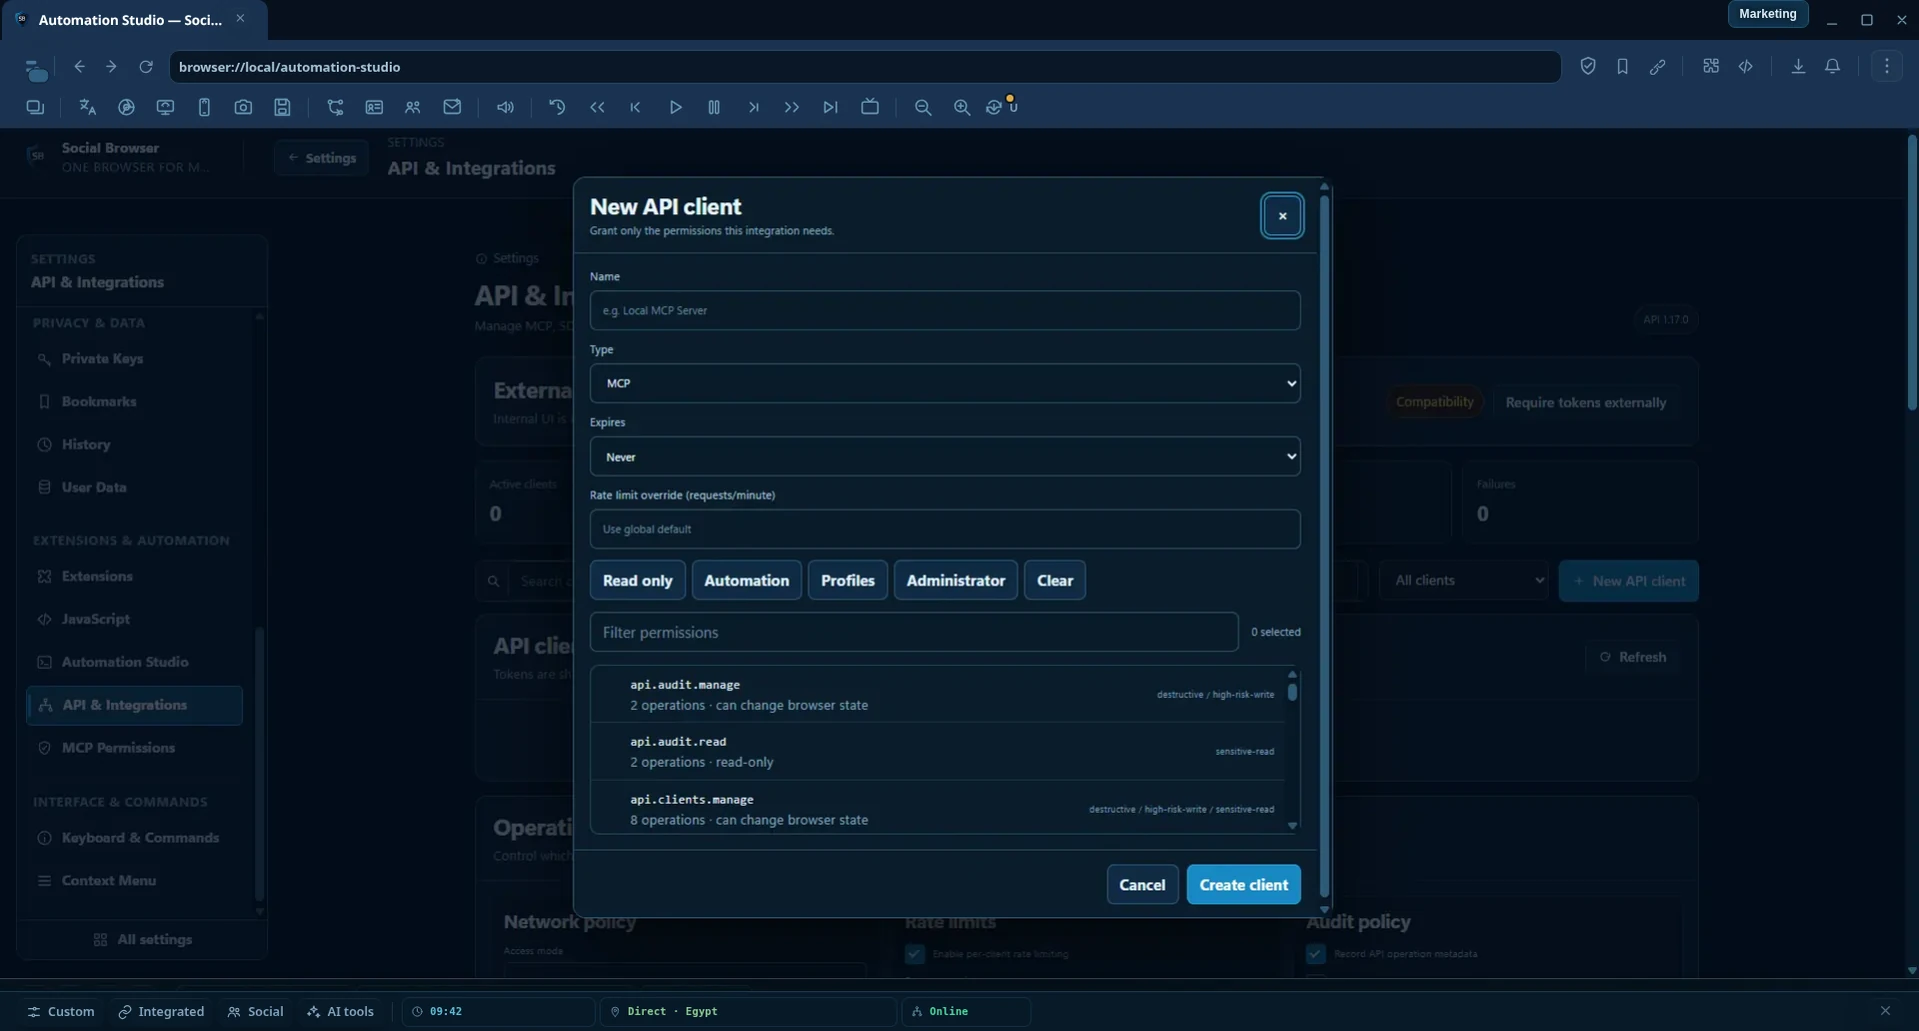Click the skip-to-end playback icon

click(x=830, y=107)
